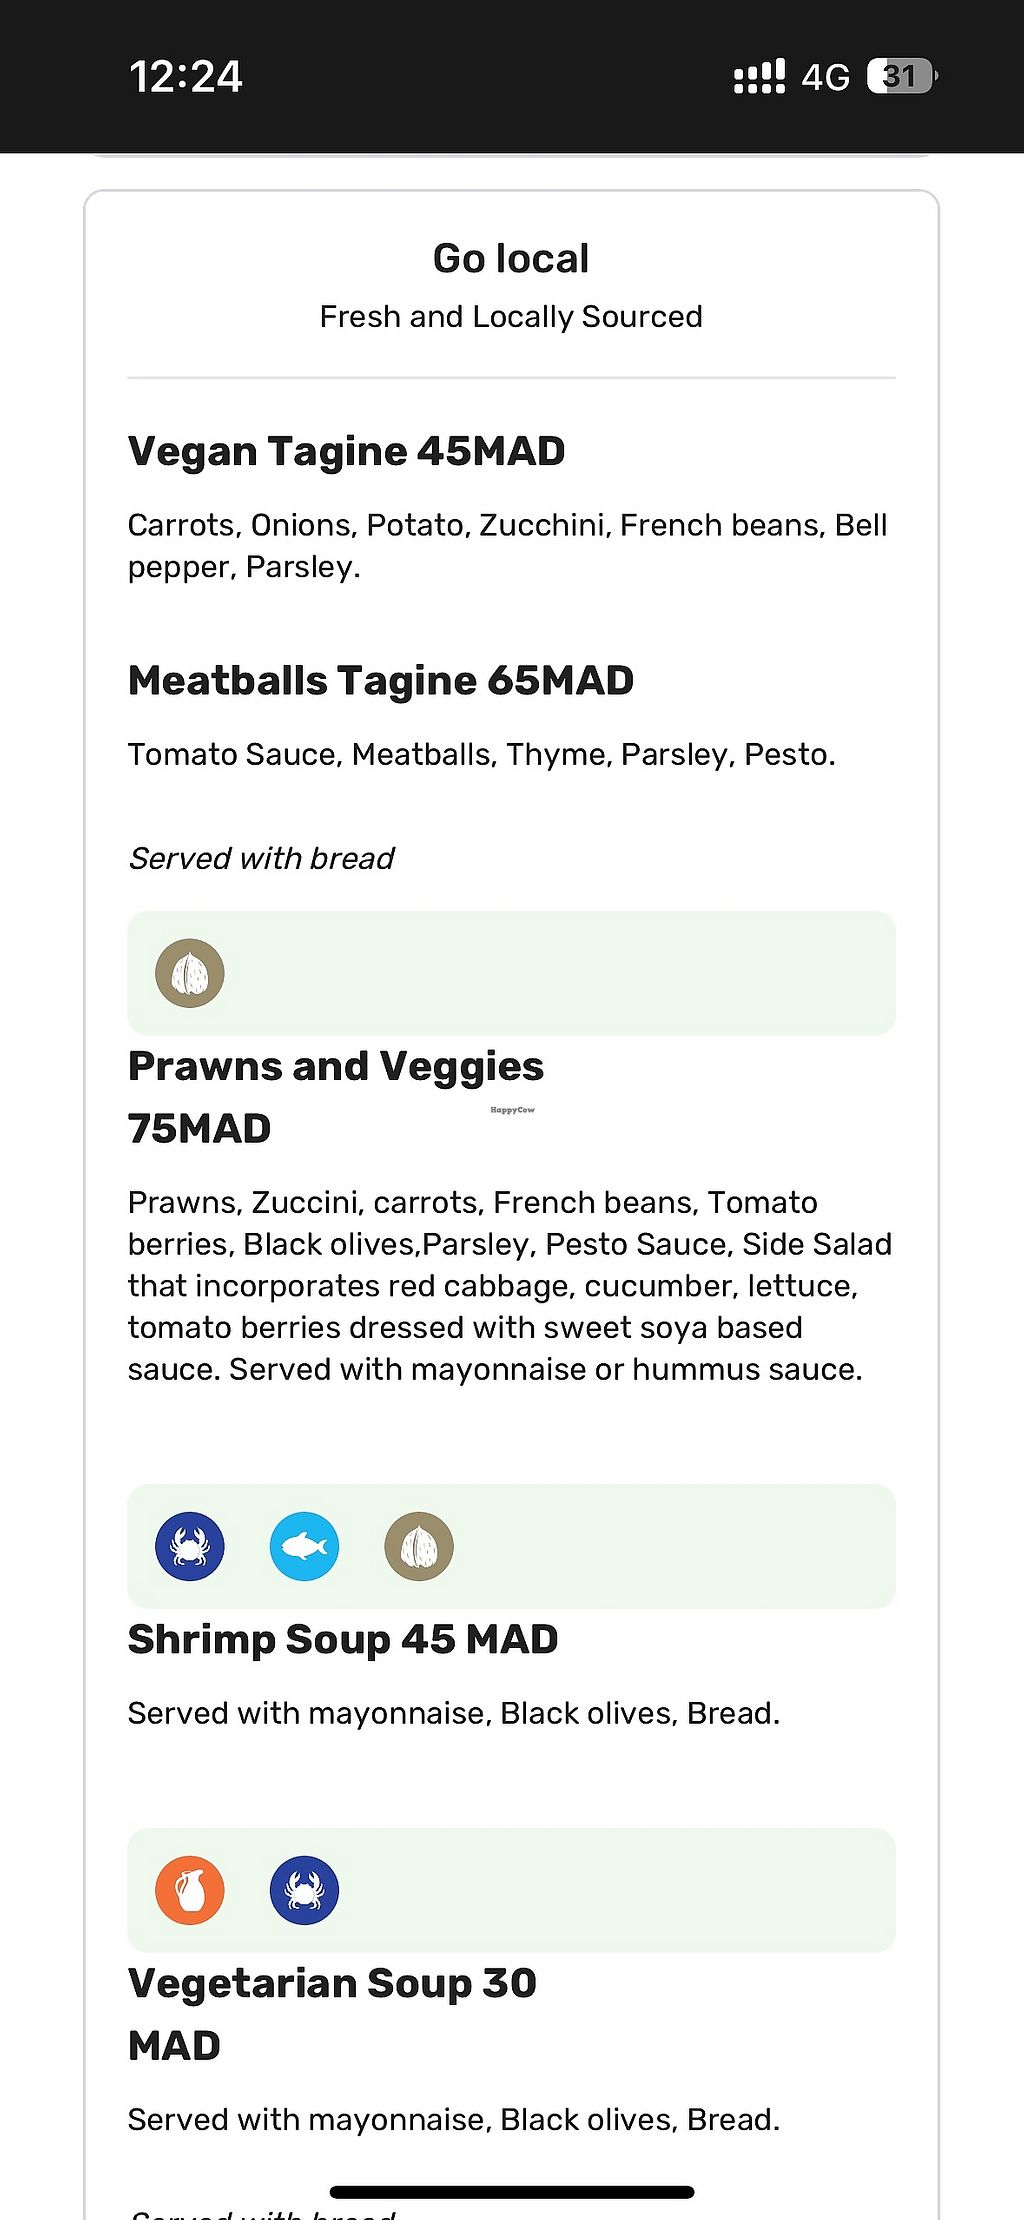
Task: Tap the Fresh and Locally Sourced subtitle
Action: 511,317
